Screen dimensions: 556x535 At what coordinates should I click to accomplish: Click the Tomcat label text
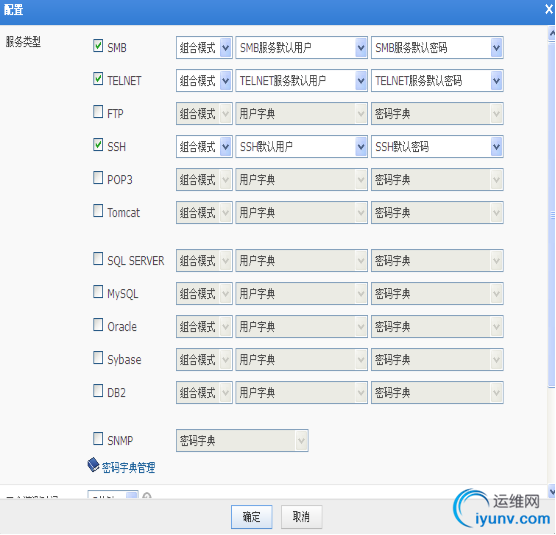coord(123,213)
